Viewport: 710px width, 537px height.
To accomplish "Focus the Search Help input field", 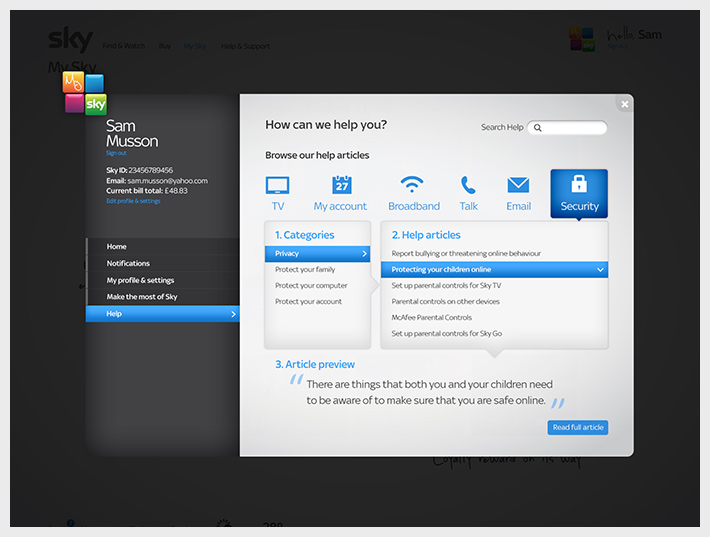I will click(x=567, y=128).
